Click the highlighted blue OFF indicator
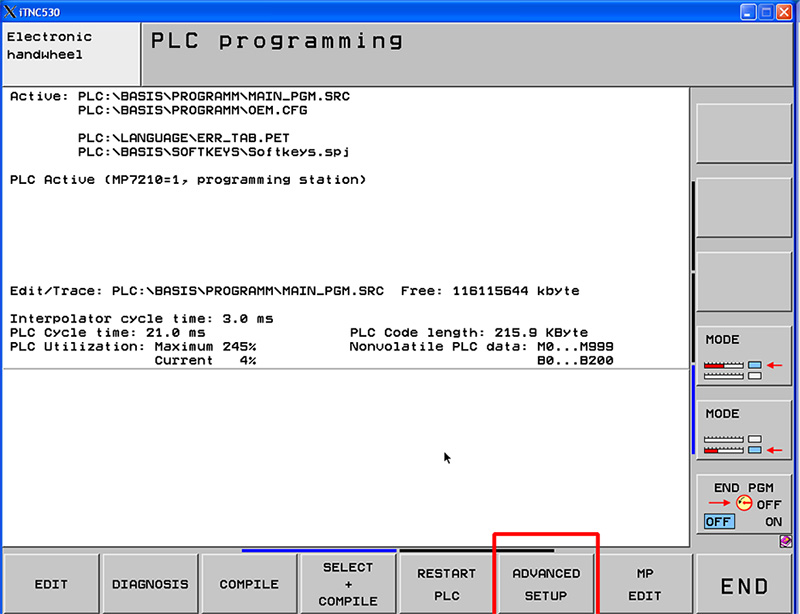 (718, 521)
